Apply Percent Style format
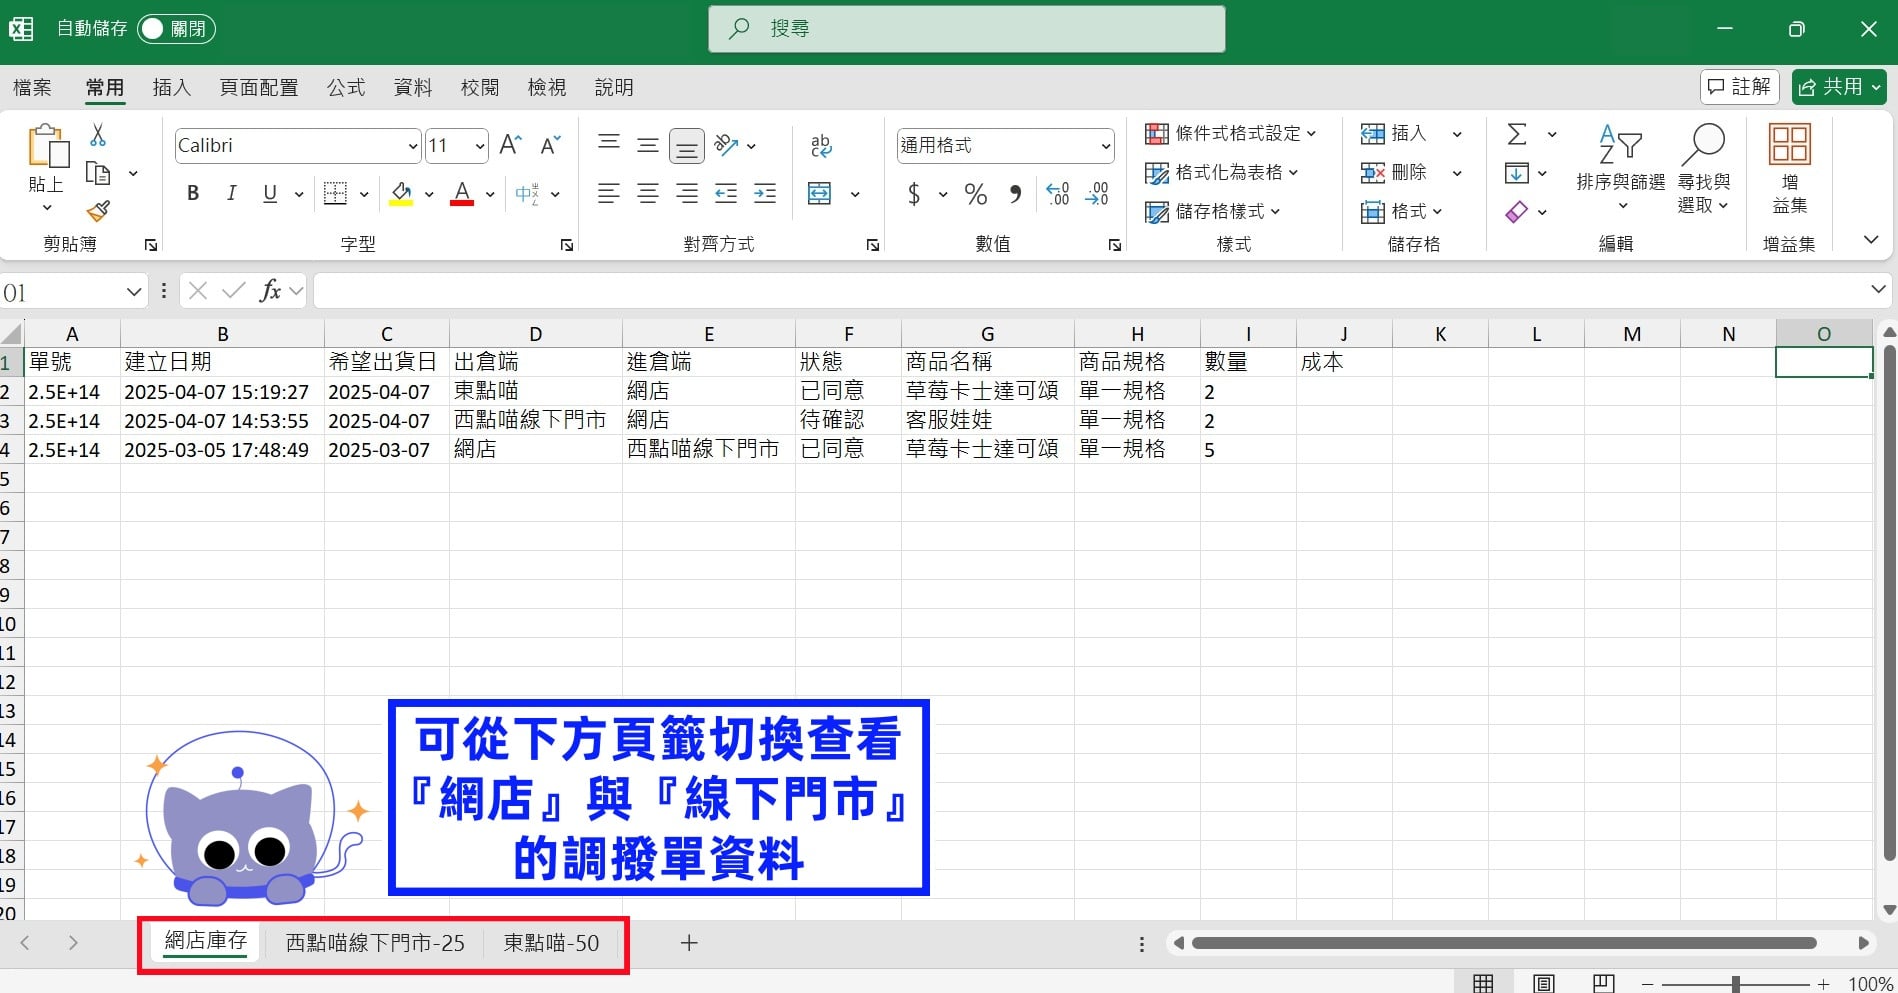Screen dimensions: 1898x993 (x=976, y=194)
